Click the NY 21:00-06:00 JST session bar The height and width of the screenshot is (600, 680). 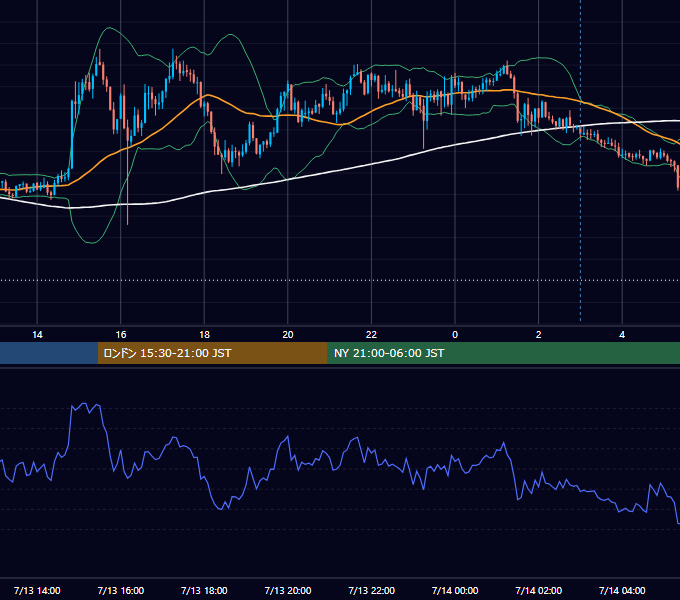tap(503, 353)
